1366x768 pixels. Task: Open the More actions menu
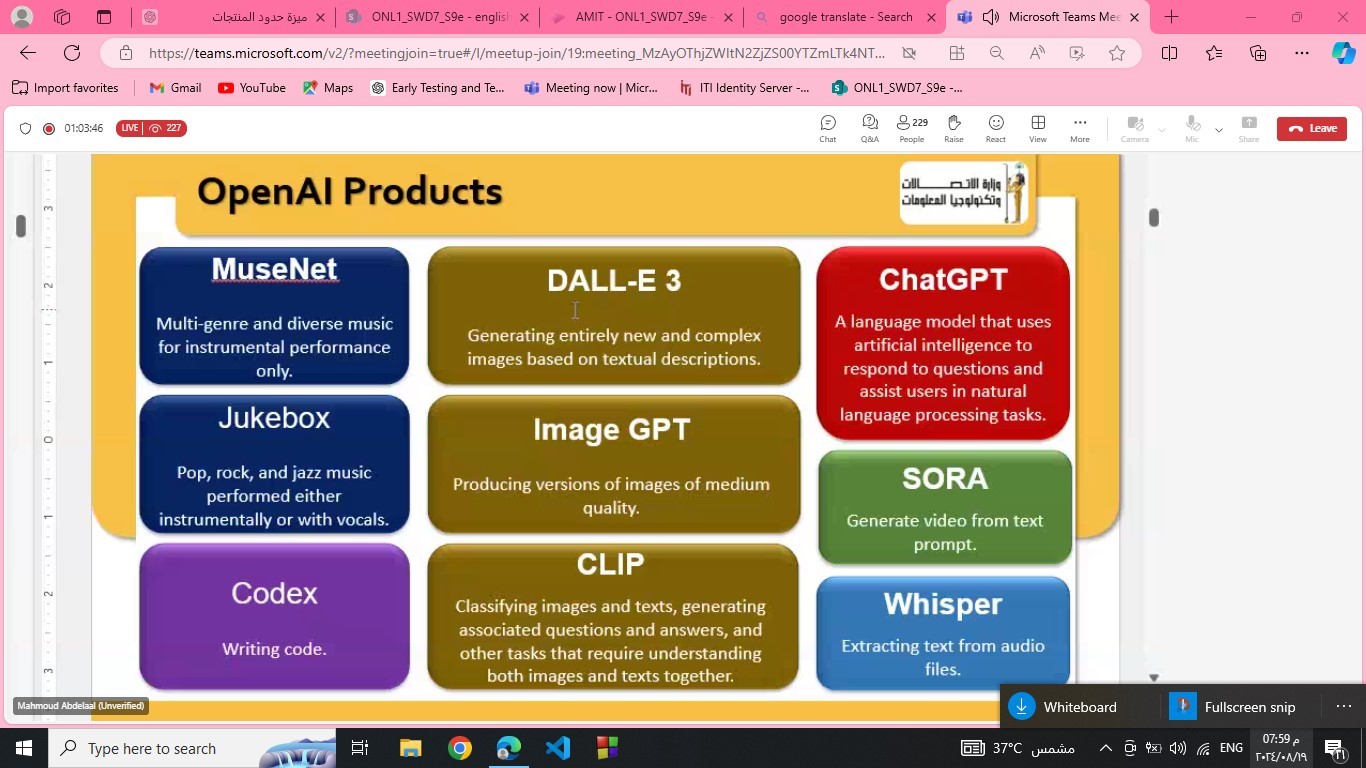(x=1079, y=128)
